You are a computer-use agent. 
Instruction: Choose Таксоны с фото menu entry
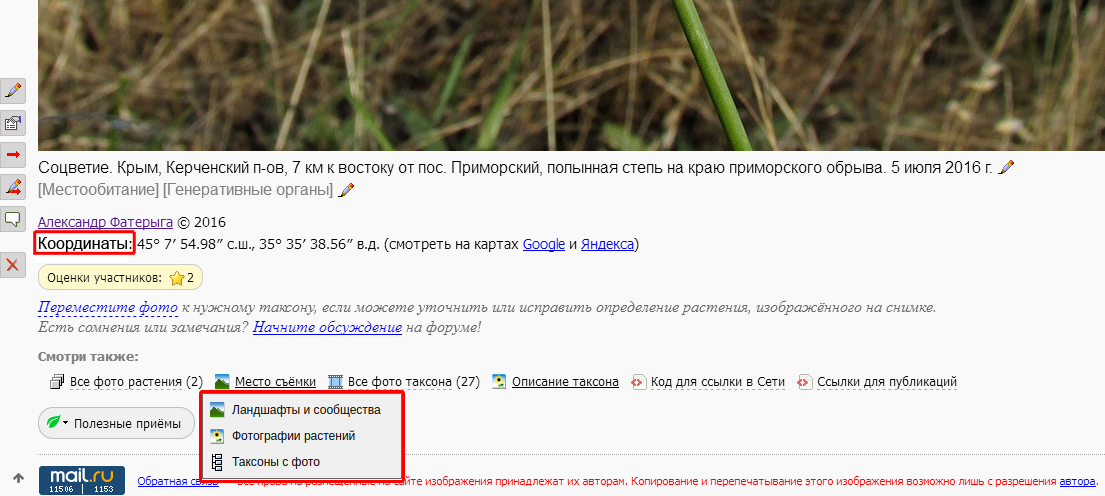point(276,462)
